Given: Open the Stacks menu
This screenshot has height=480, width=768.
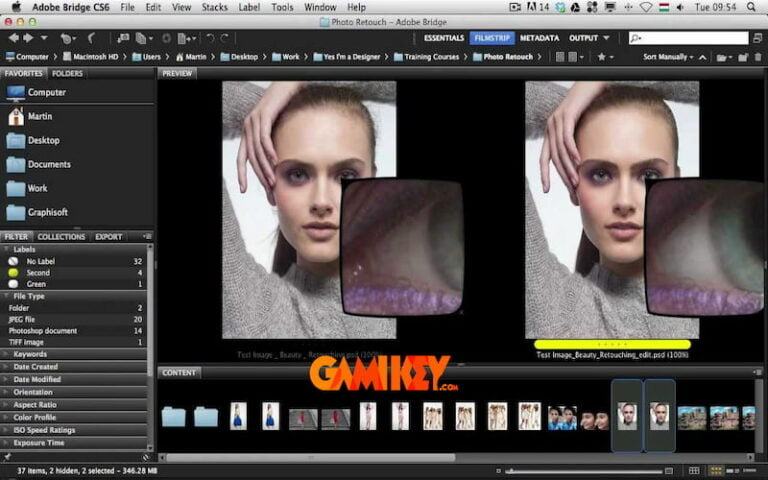Looking at the screenshot, I should point(214,7).
